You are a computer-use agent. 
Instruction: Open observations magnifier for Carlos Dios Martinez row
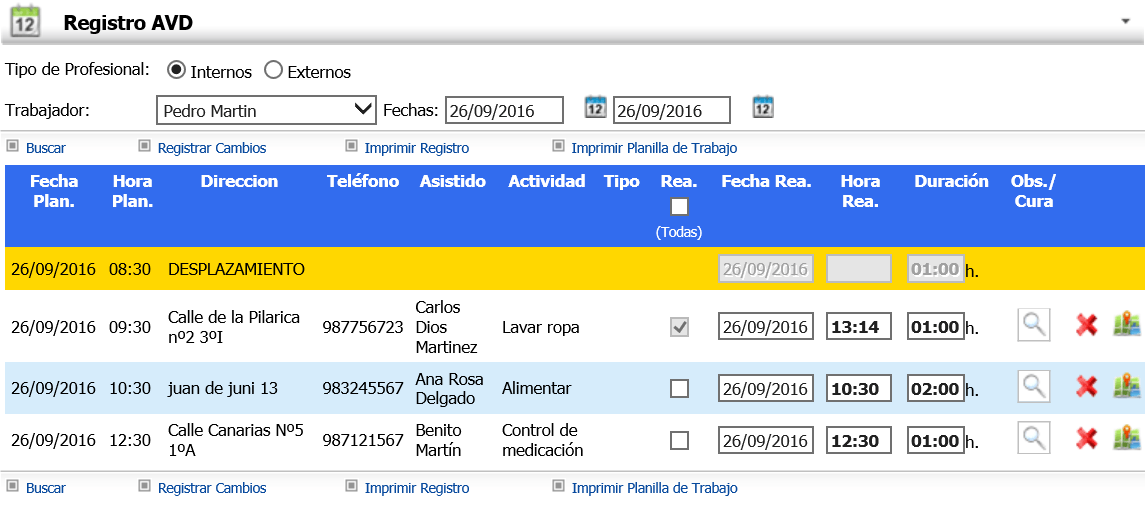1033,325
